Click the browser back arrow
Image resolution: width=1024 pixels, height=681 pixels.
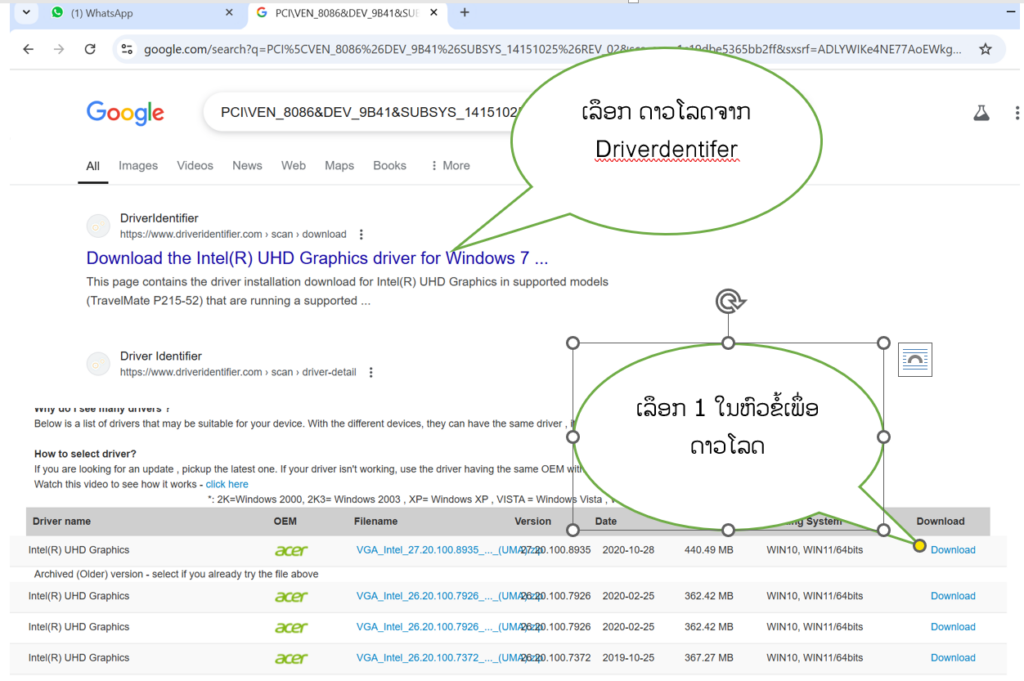pos(28,49)
